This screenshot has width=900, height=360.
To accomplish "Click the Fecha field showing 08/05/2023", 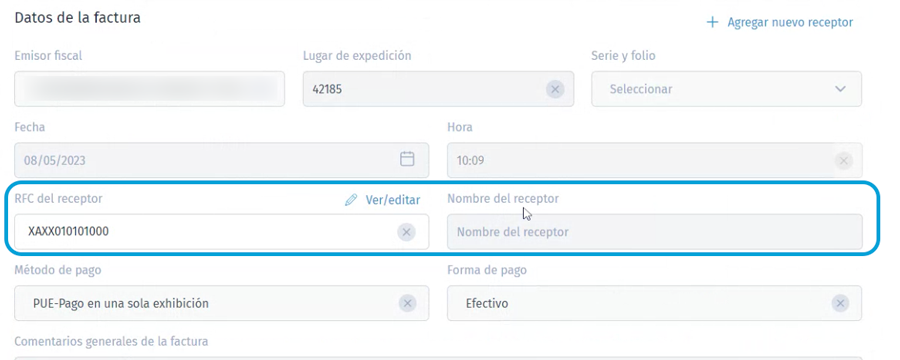I will (222, 160).
